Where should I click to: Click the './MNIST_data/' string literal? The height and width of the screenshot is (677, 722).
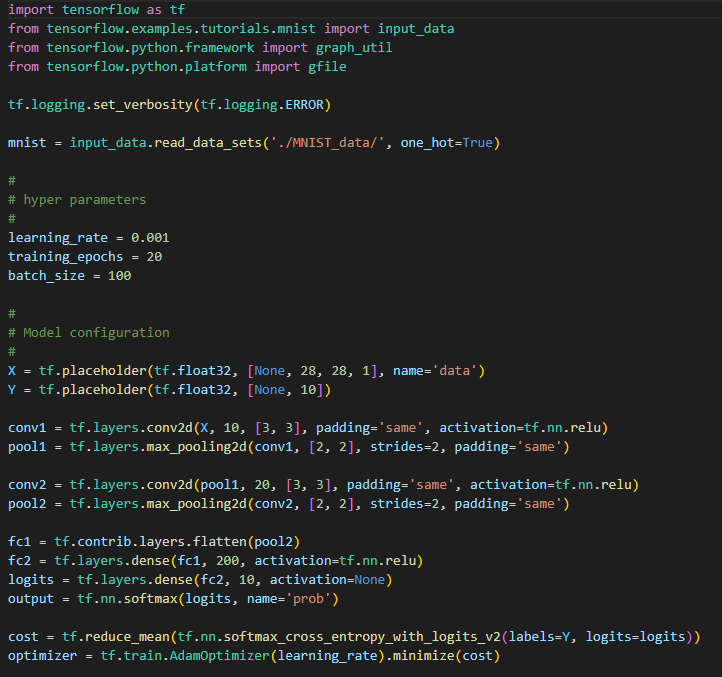click(327, 143)
